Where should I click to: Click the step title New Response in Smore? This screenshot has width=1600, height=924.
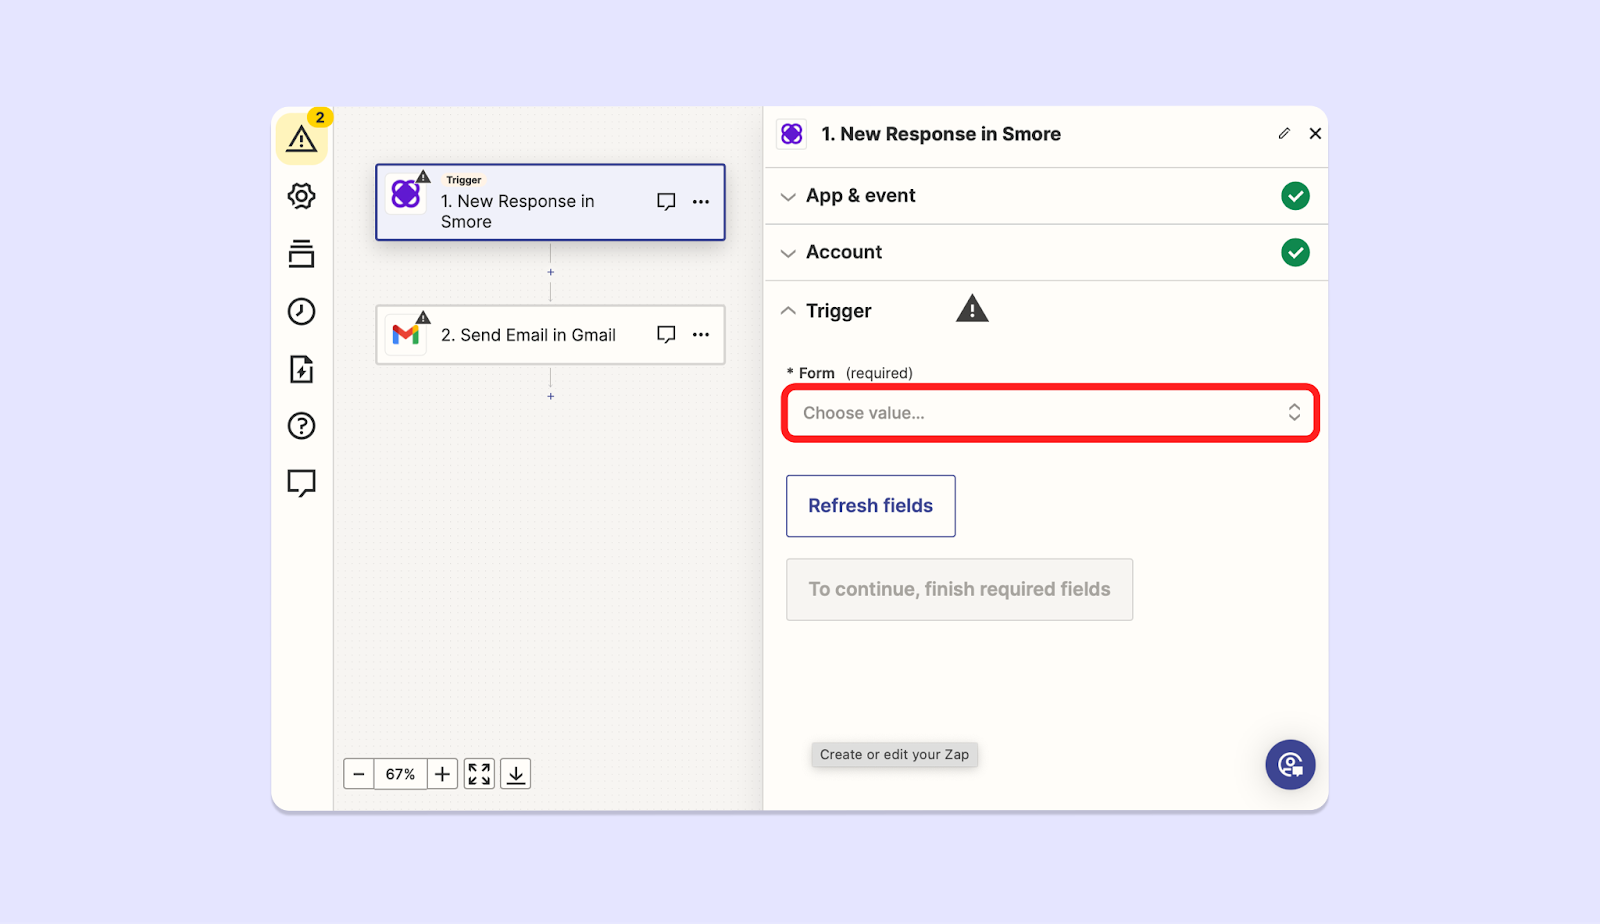click(941, 134)
